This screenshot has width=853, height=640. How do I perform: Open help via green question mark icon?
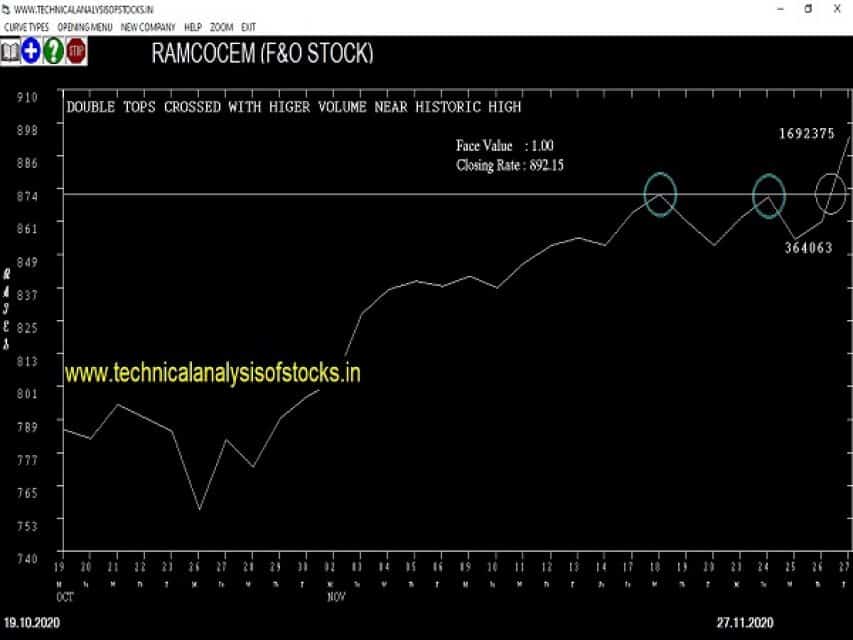click(53, 52)
